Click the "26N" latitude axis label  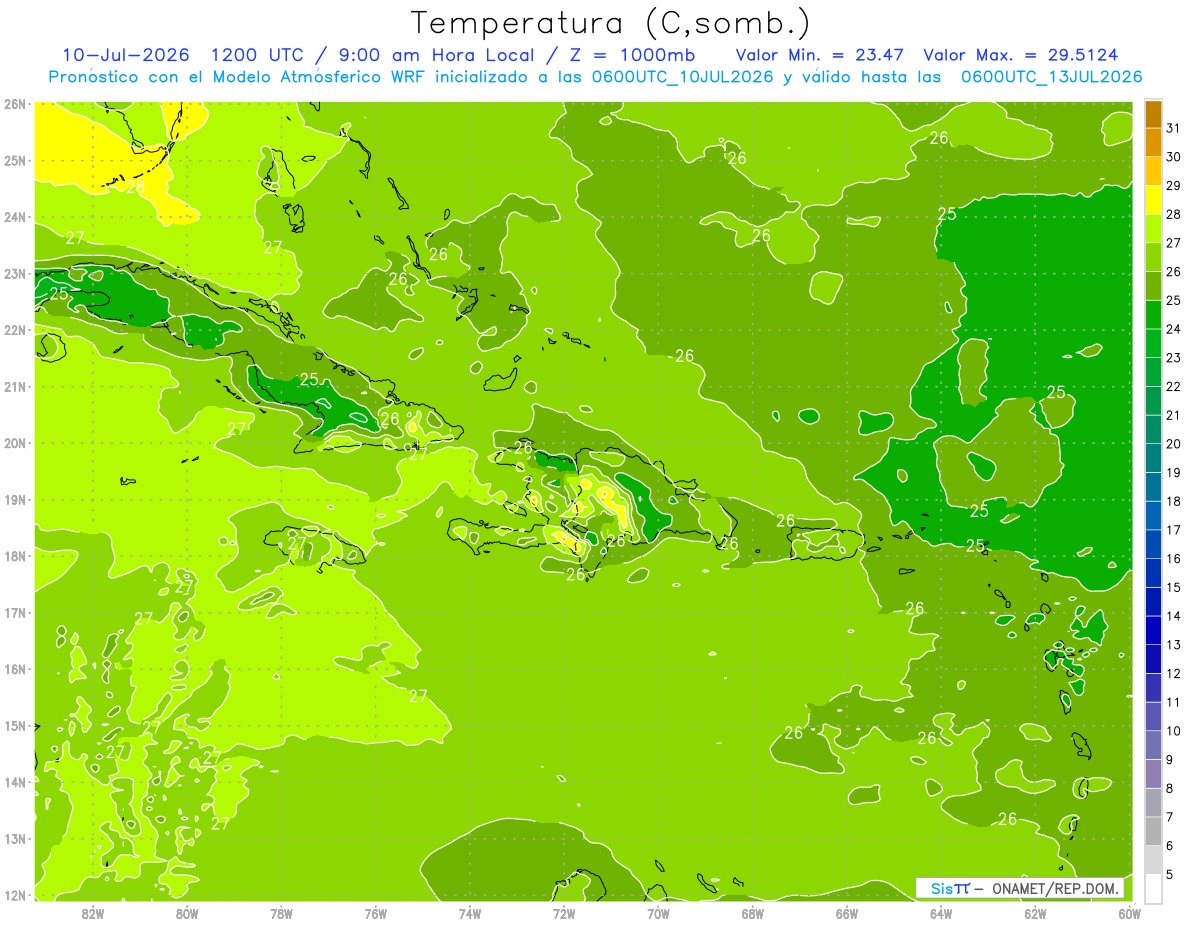tap(15, 104)
